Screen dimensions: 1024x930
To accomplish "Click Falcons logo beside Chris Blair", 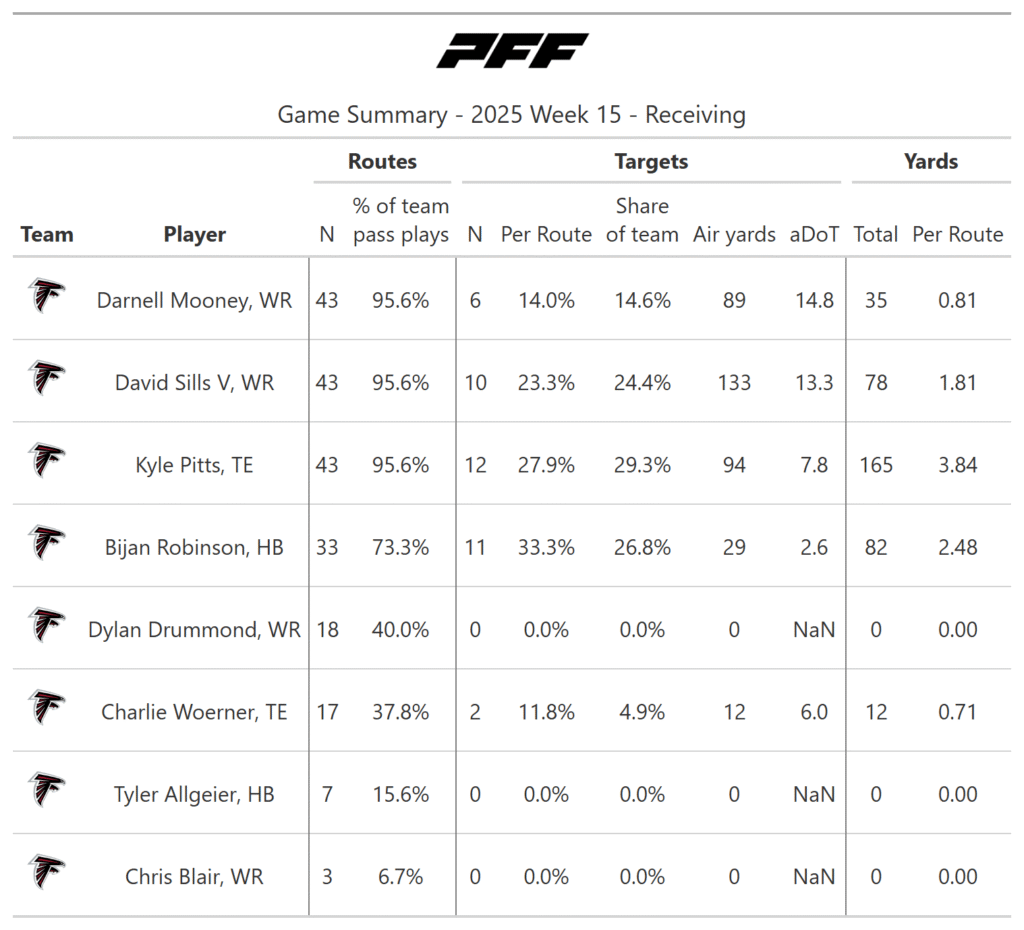I will (46, 874).
